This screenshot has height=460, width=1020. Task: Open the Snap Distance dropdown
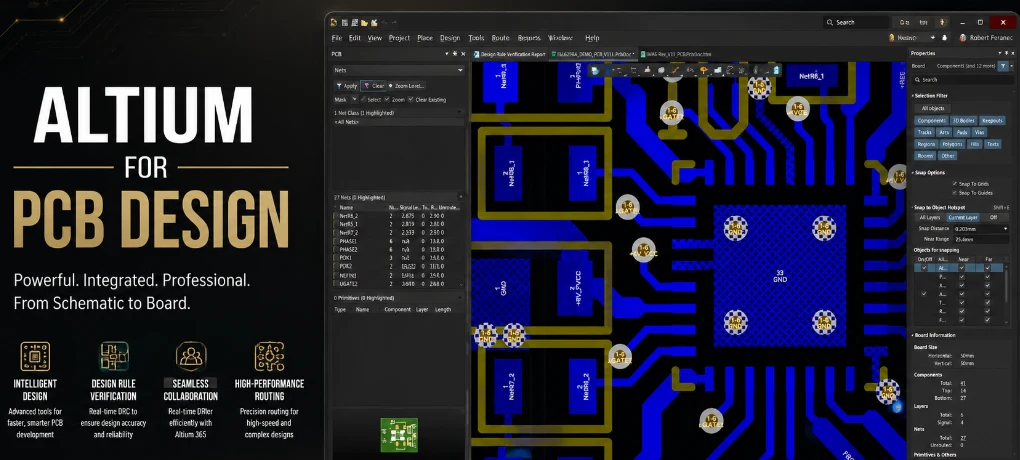[x=1005, y=228]
